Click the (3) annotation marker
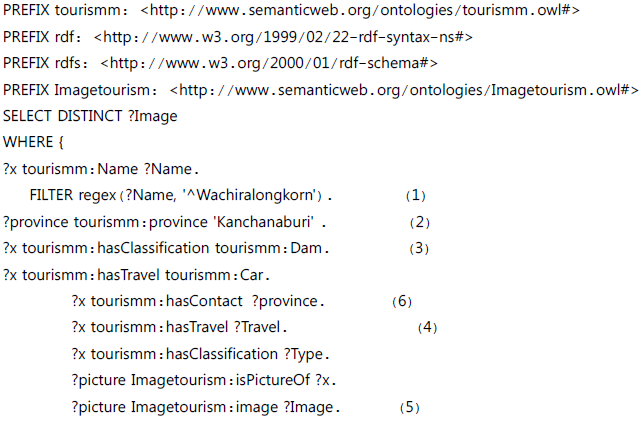Image resolution: width=642 pixels, height=421 pixels. [419, 247]
